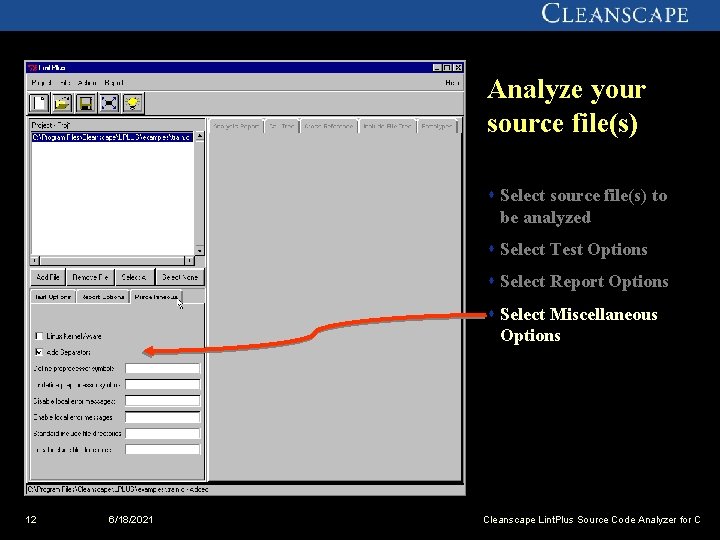
Task: Maximize the LintPlus window
Action: 447,68
